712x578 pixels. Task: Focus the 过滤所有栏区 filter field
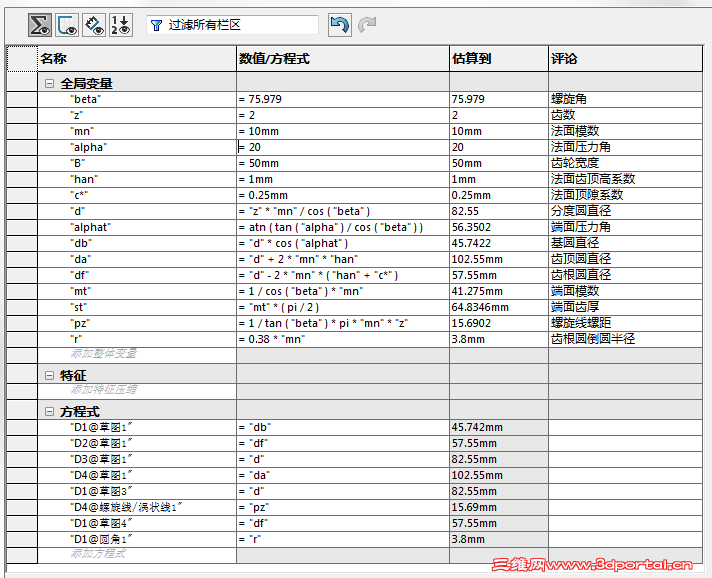point(232,25)
